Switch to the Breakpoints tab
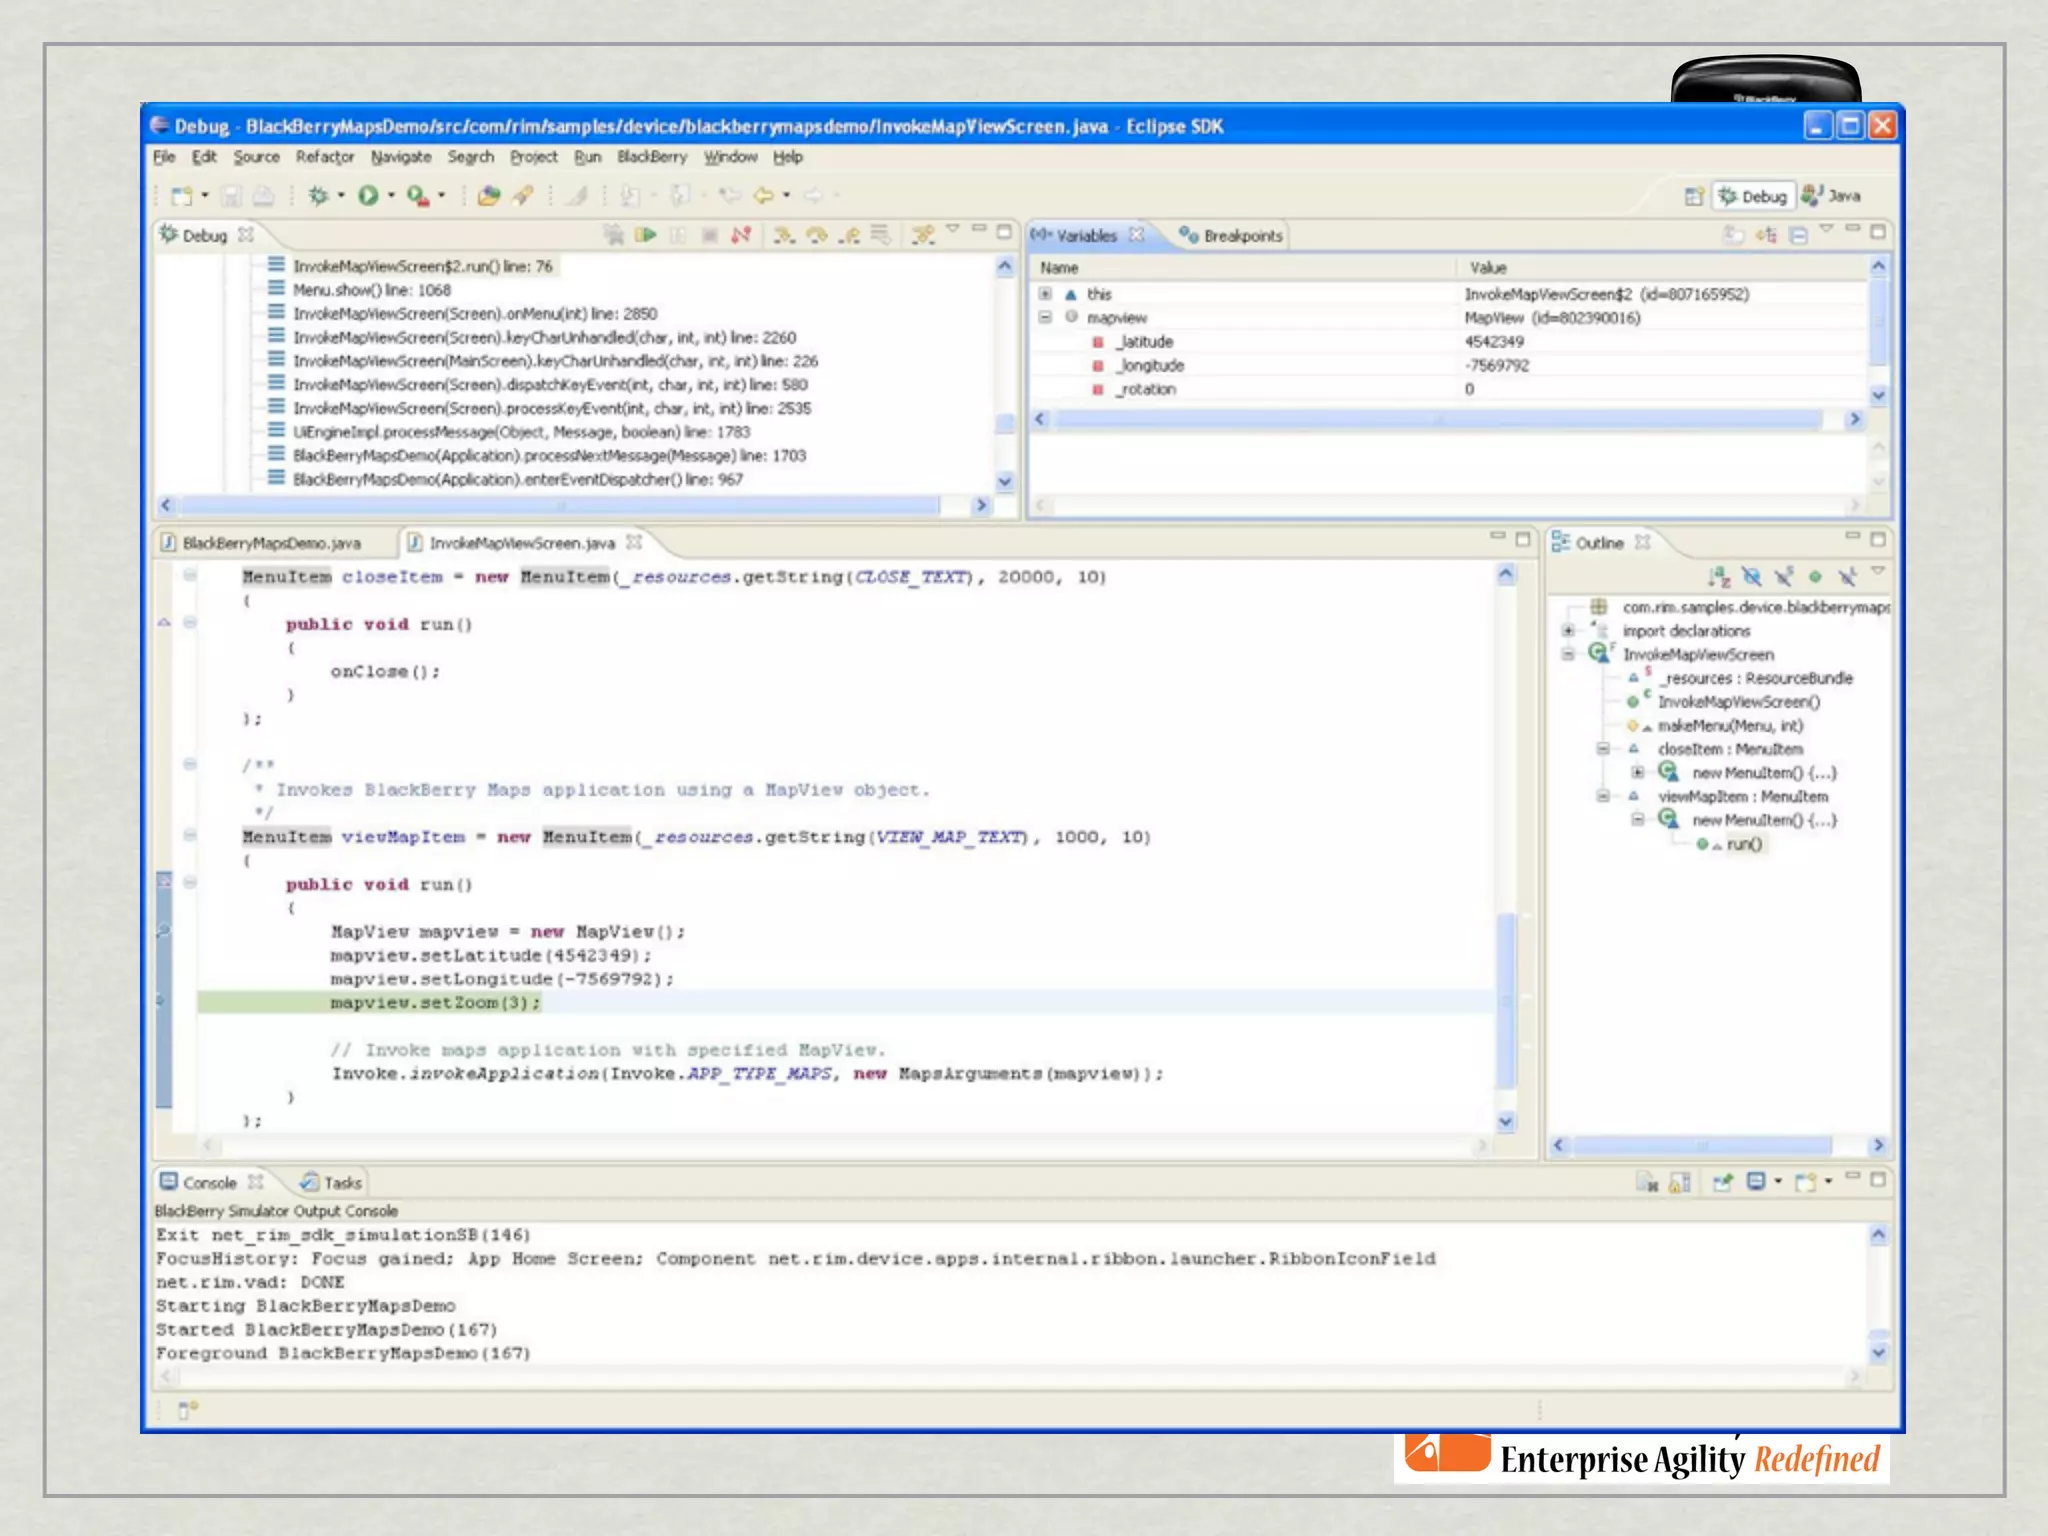2048x1536 pixels. coord(1231,236)
